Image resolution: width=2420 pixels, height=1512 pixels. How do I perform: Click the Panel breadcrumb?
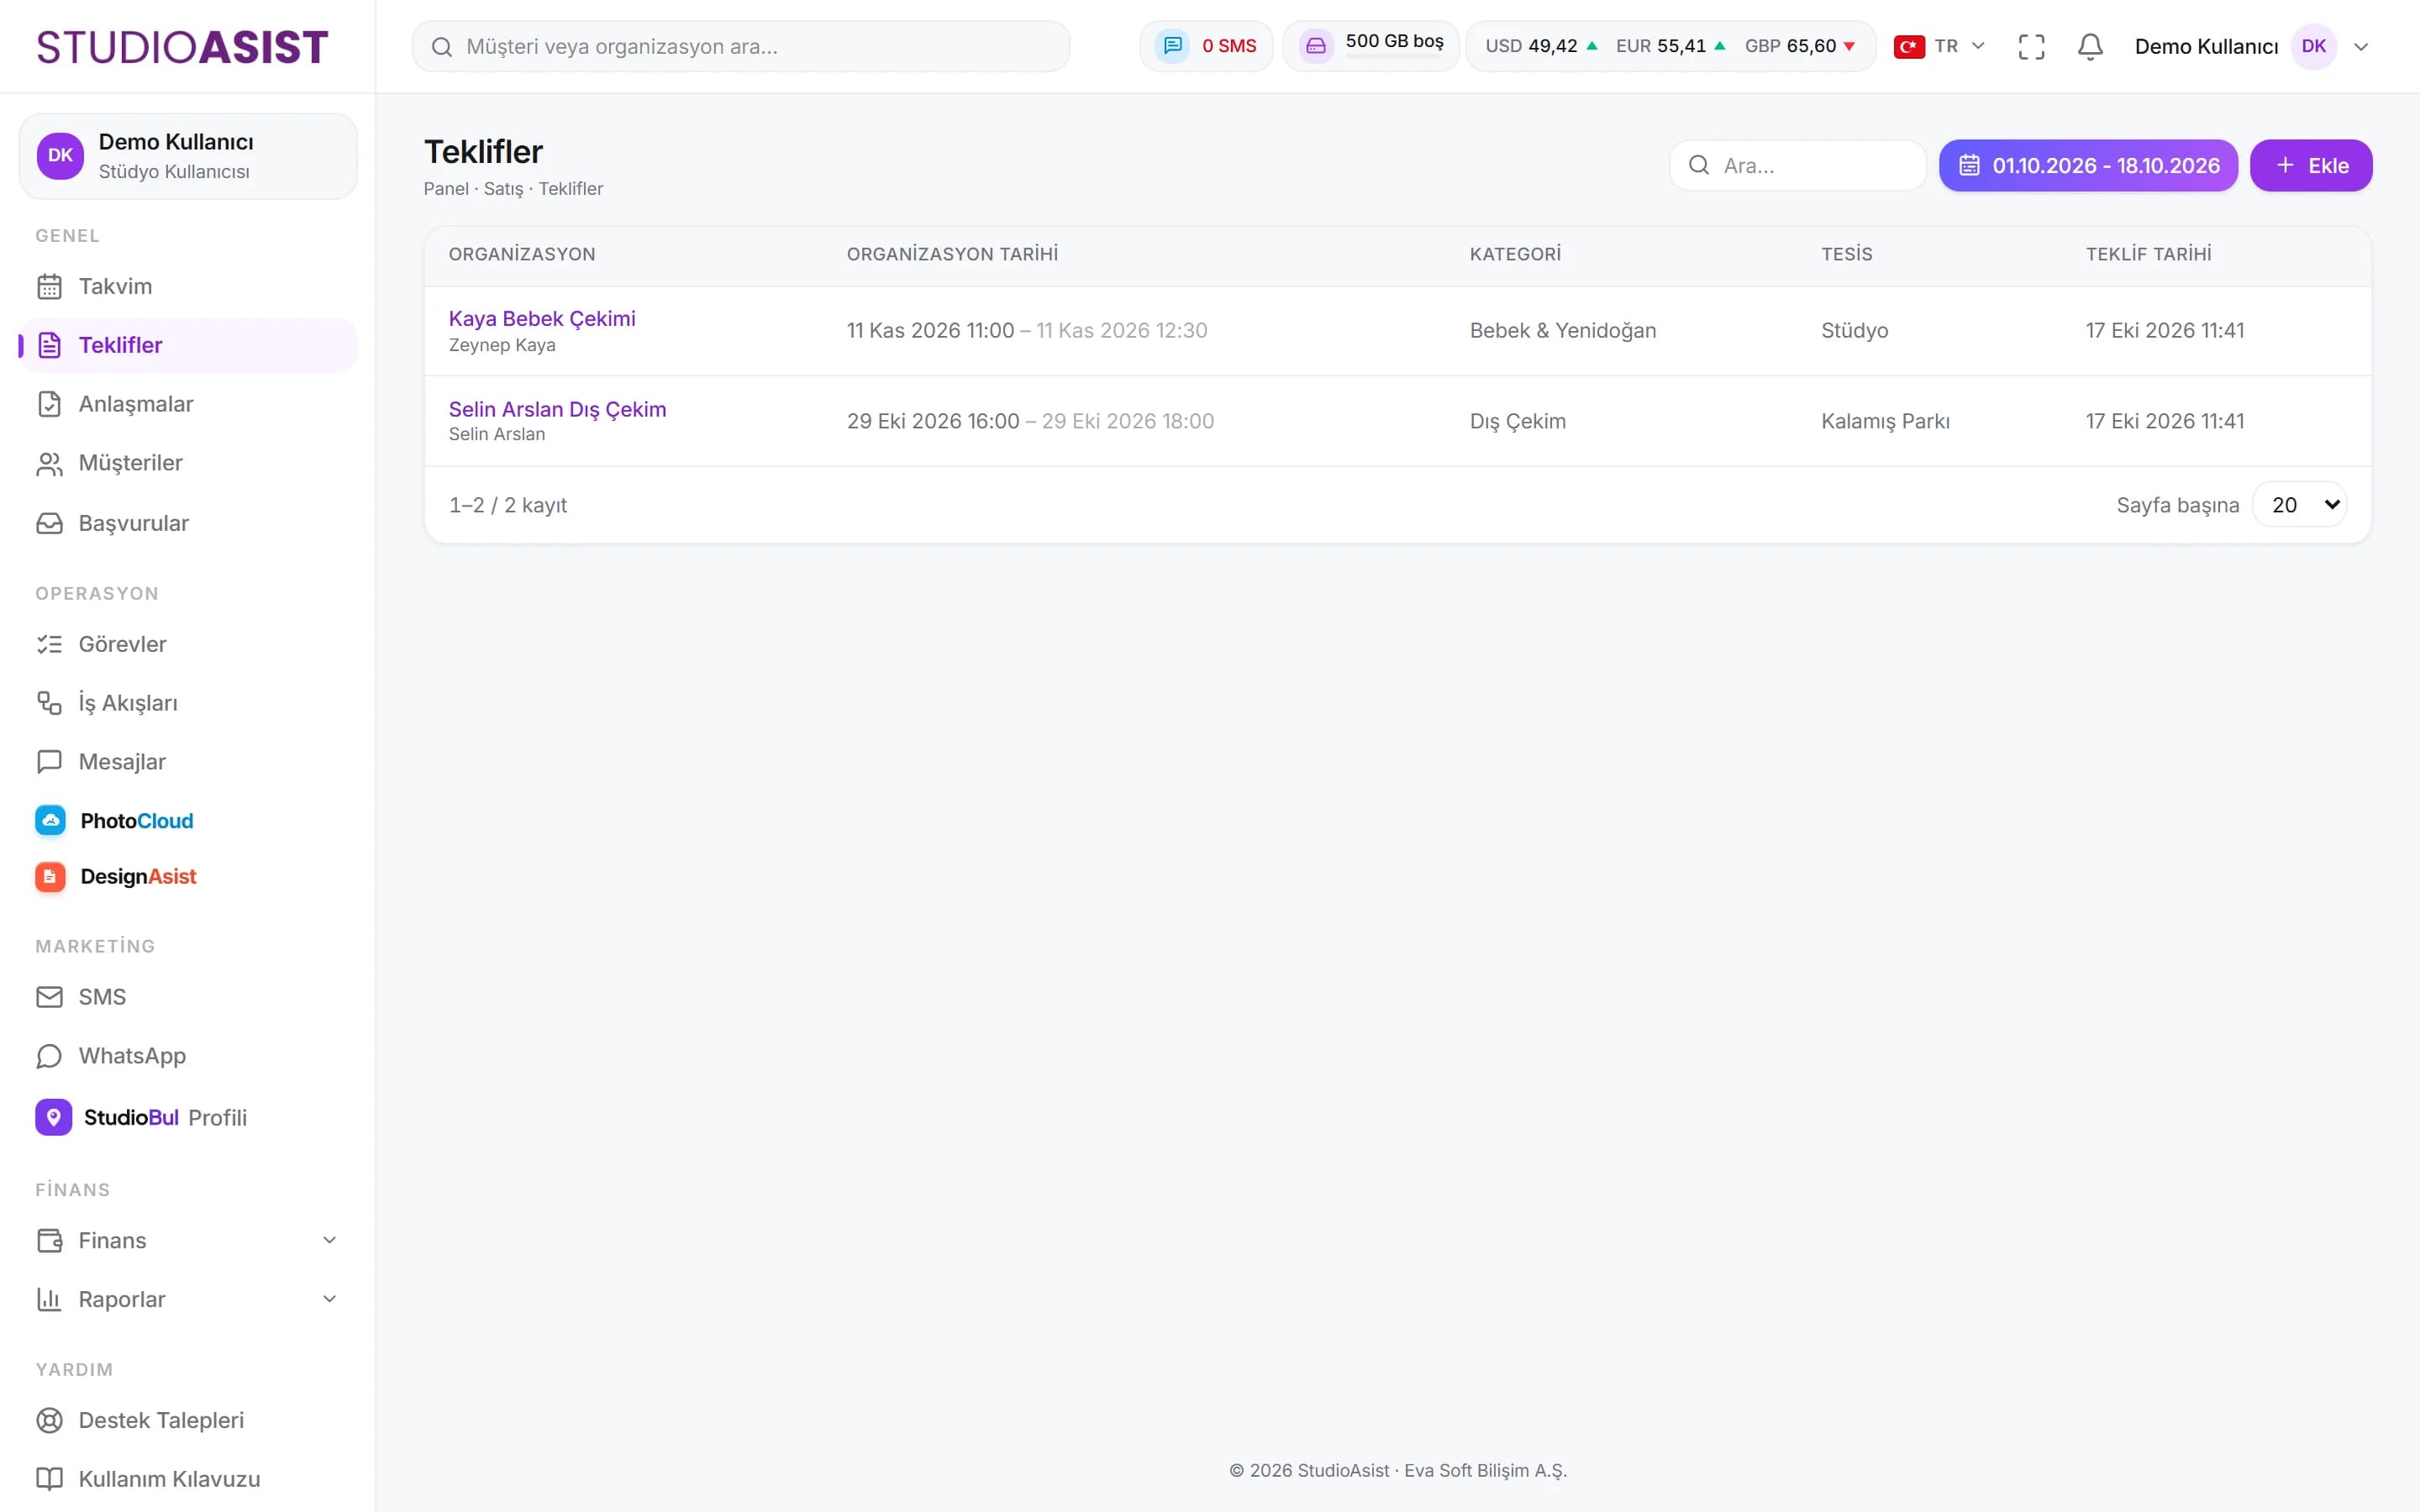pyautogui.click(x=446, y=189)
